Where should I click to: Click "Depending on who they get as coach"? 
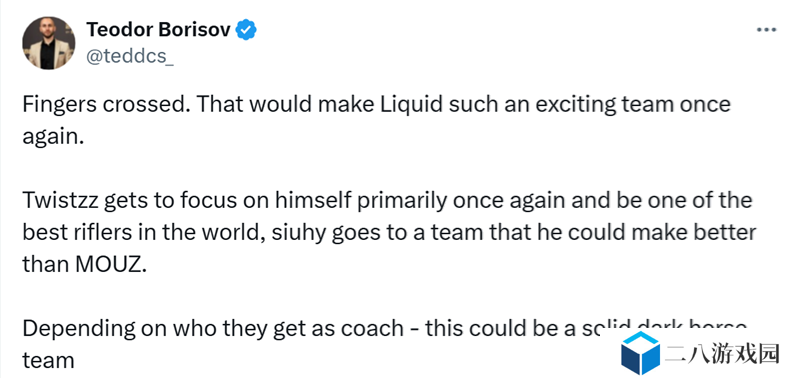[213, 329]
